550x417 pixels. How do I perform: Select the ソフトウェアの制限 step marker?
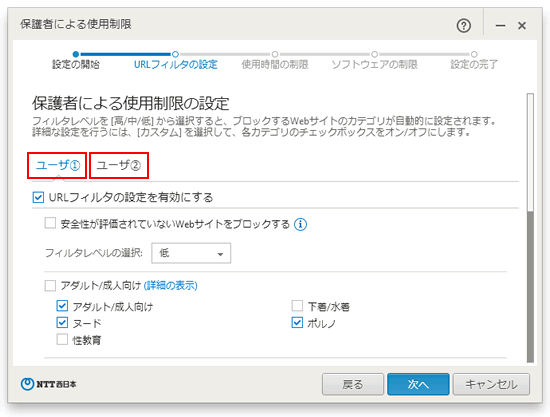coord(375,54)
